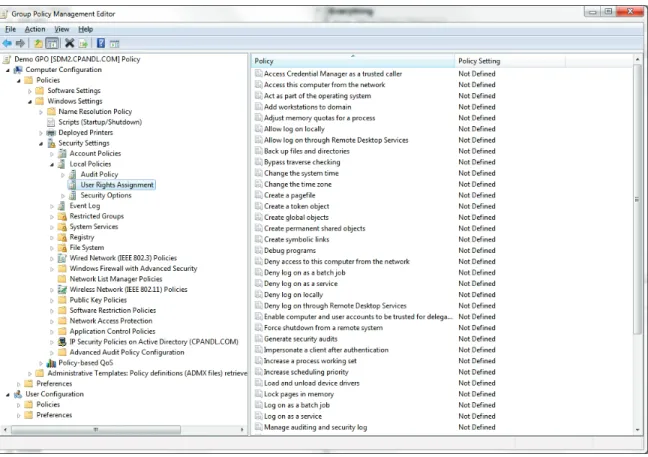Image resolution: width=648 pixels, height=457 pixels.
Task: Click the Security Settings lock folder icon
Action: pyautogui.click(x=51, y=143)
